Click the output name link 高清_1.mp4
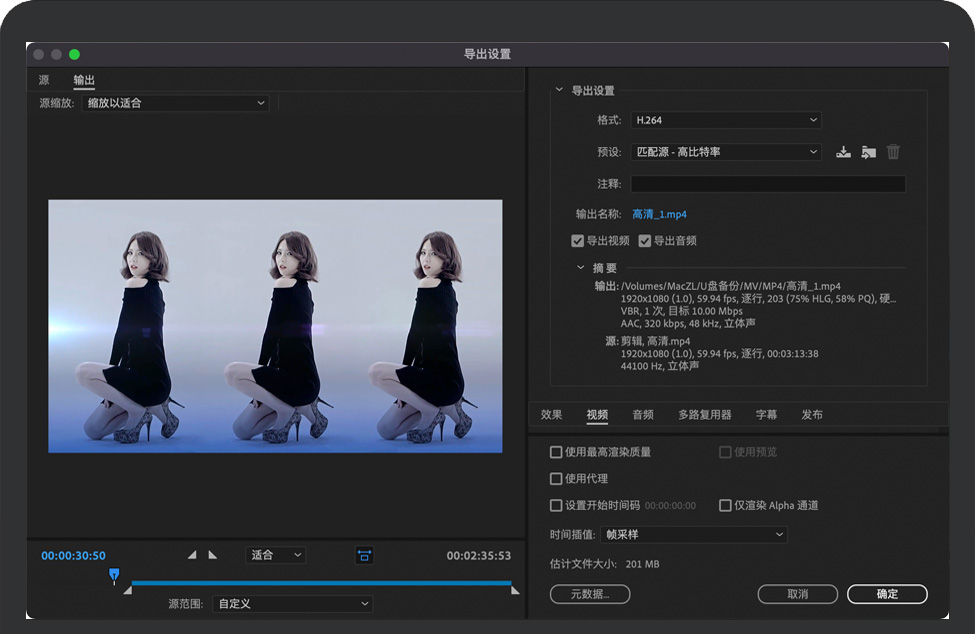 click(659, 214)
